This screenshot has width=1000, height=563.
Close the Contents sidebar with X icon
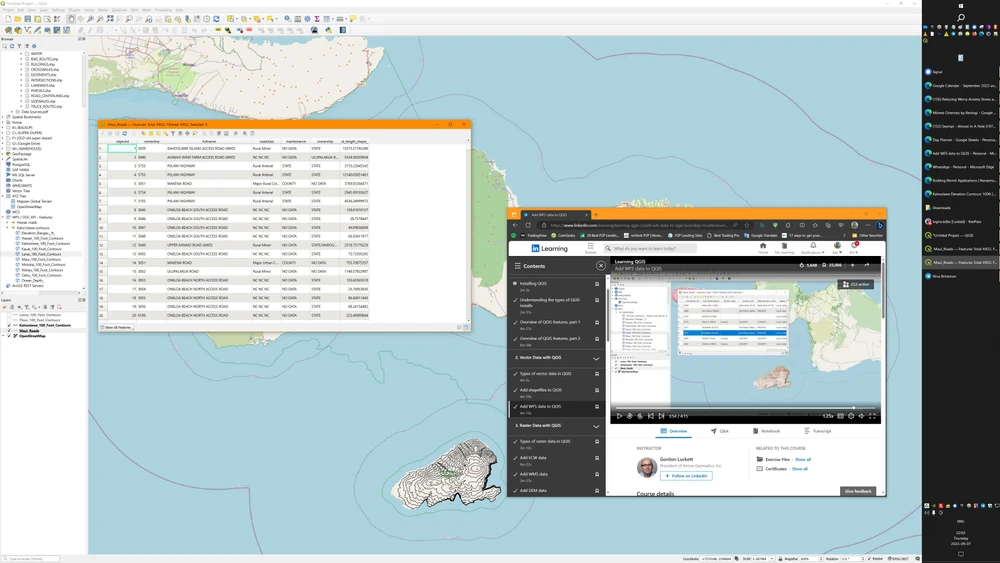(600, 266)
